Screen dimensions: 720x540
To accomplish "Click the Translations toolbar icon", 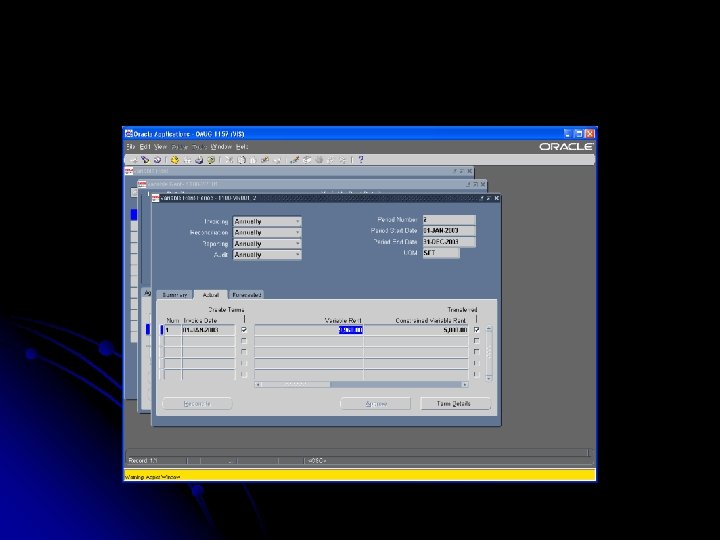I will [319, 160].
